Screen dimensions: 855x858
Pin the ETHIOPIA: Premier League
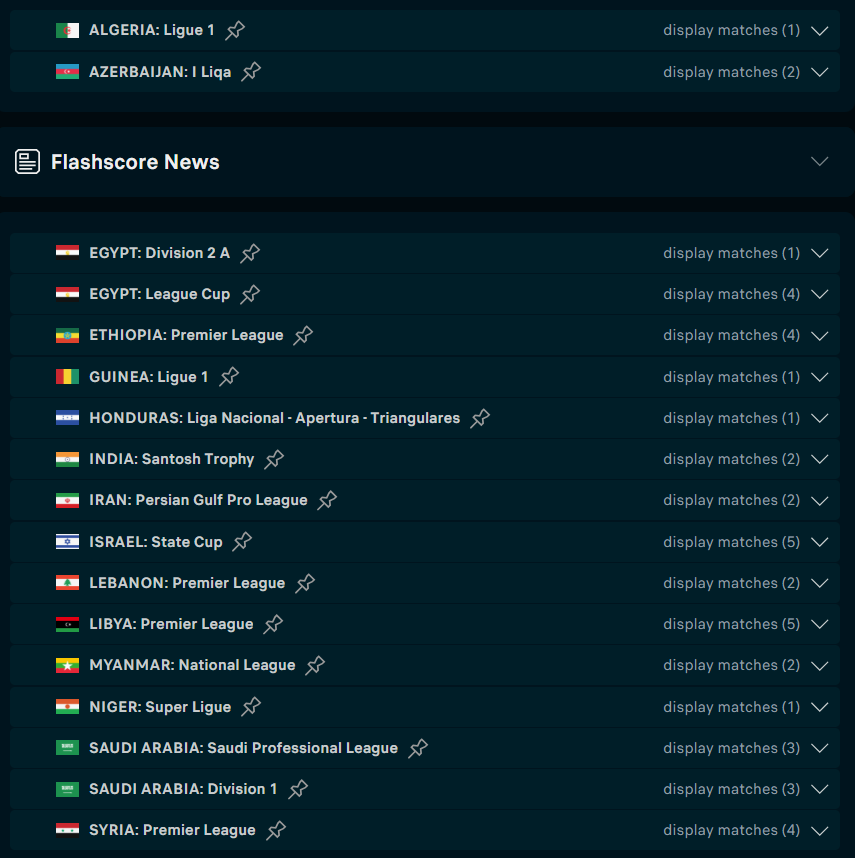click(x=303, y=335)
